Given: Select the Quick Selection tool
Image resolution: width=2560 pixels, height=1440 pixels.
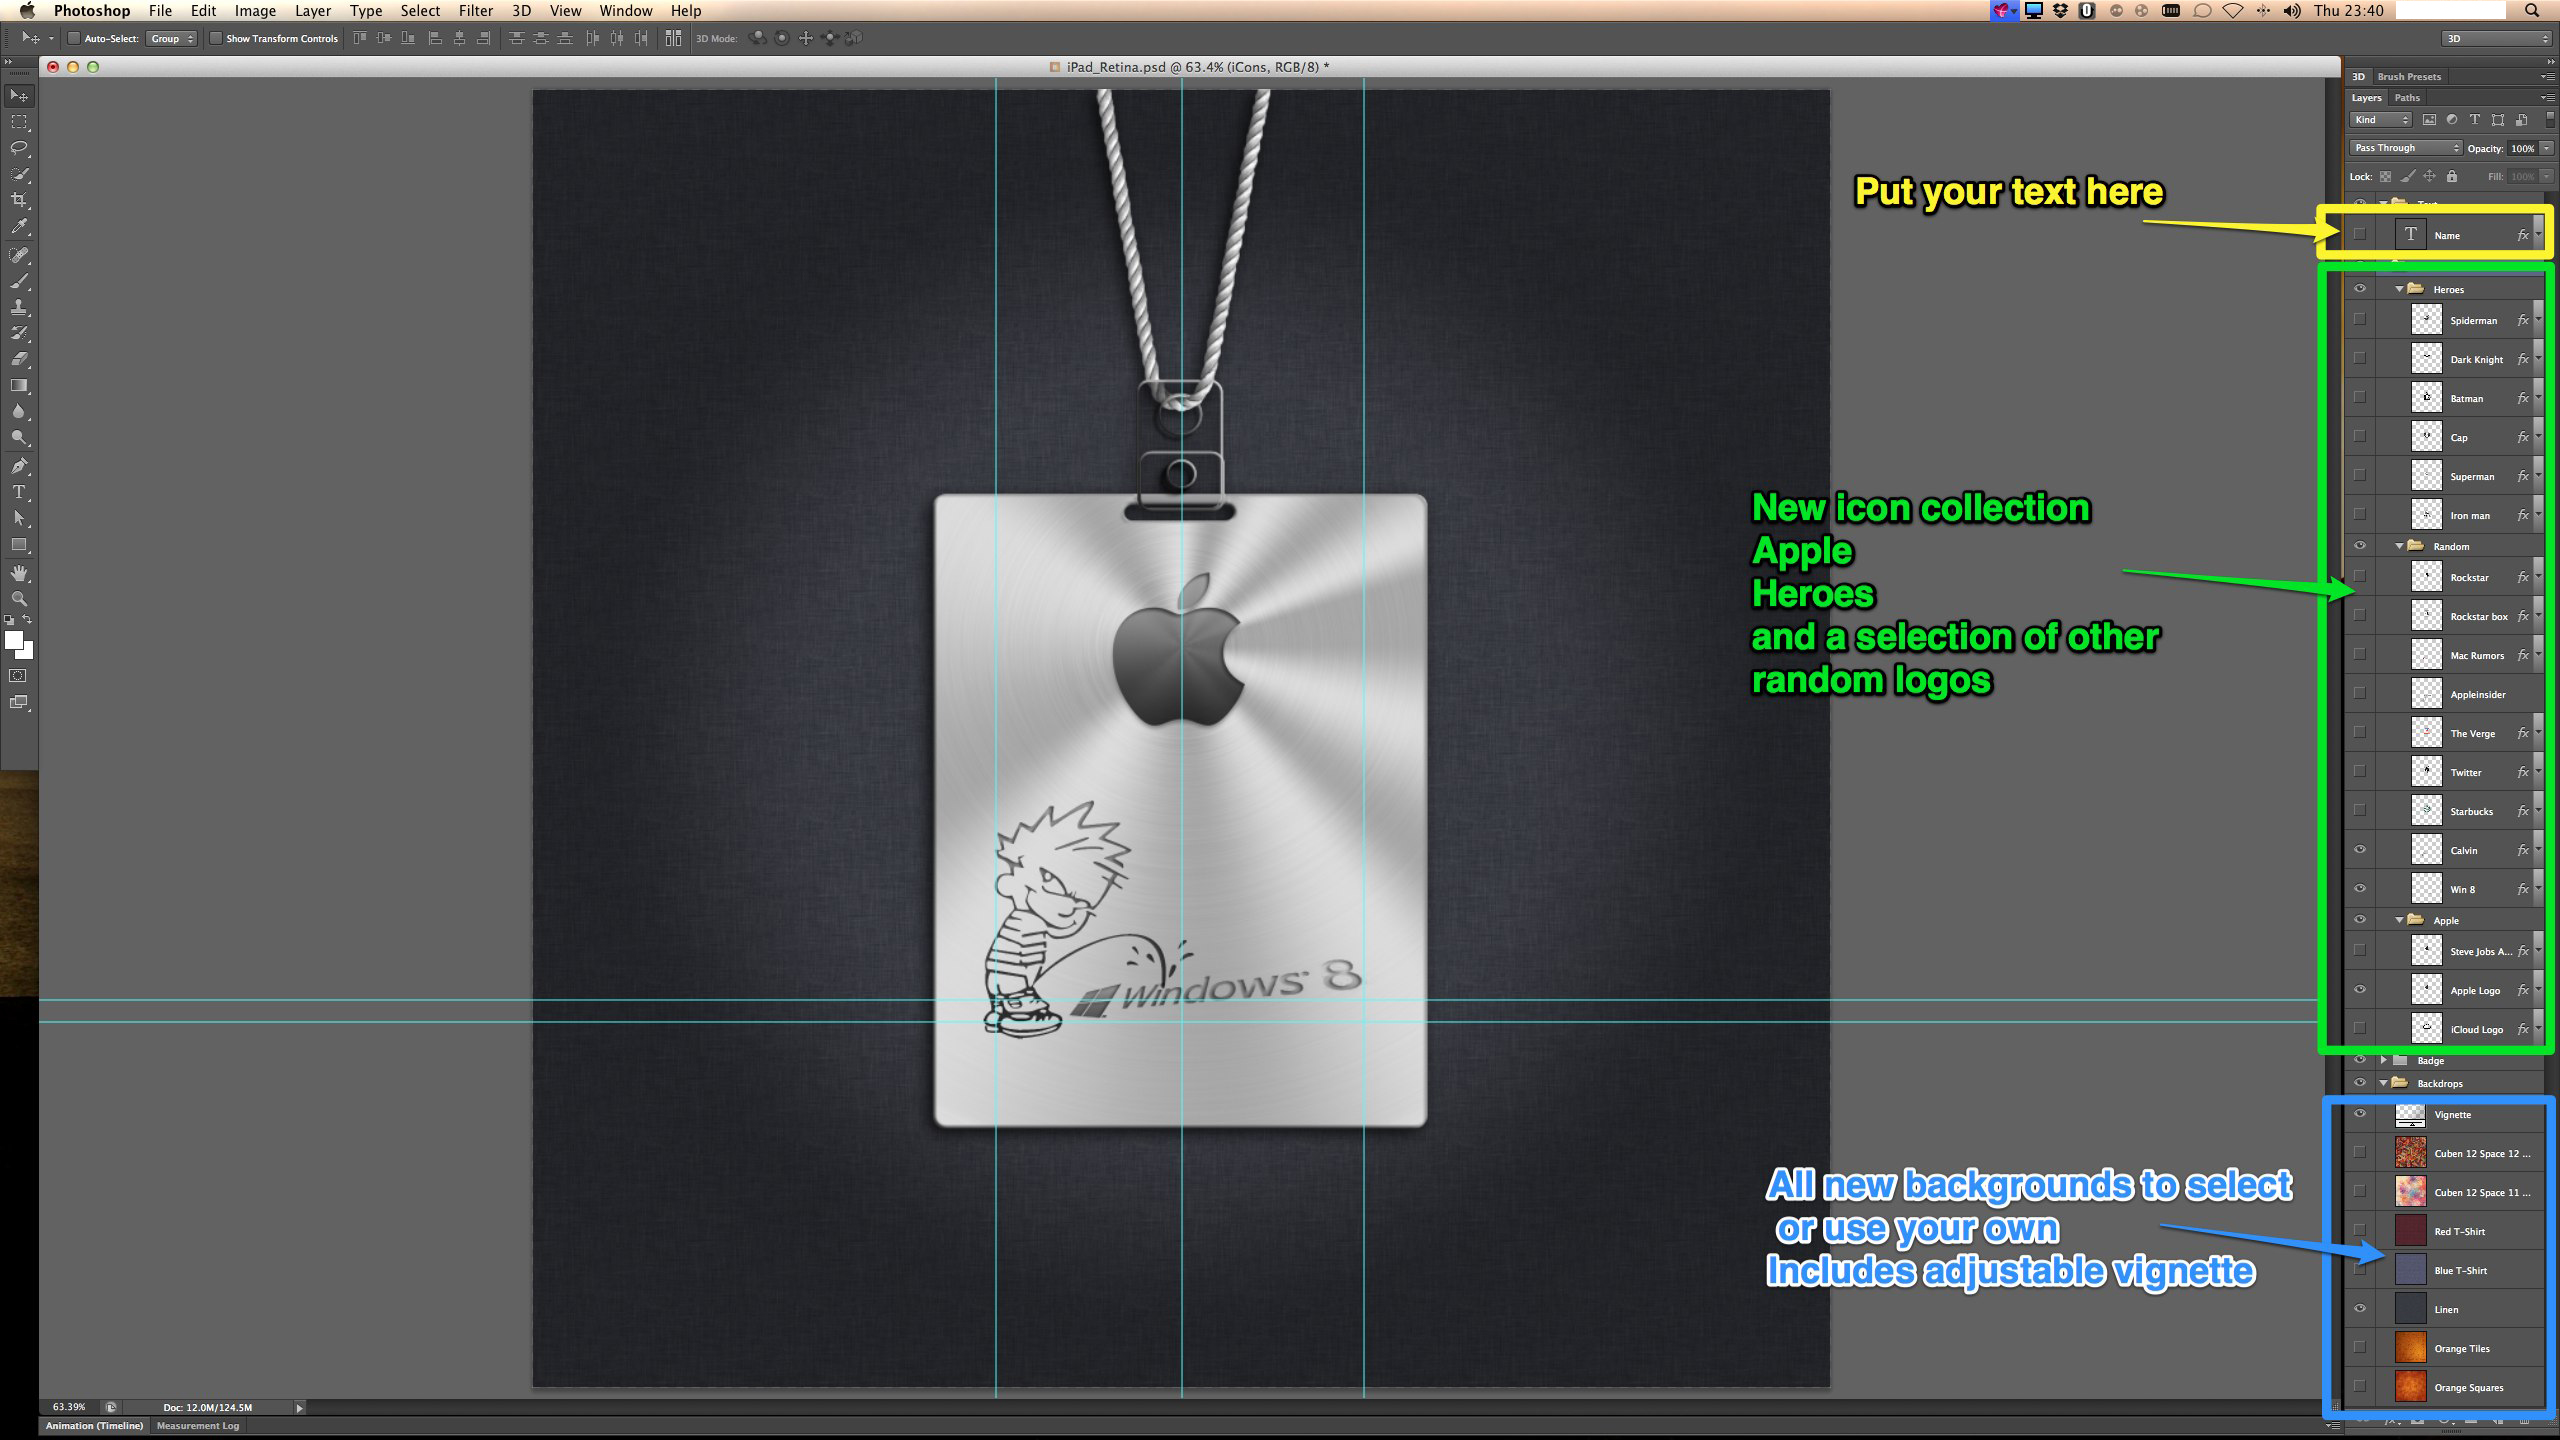Looking at the screenshot, I should tap(19, 174).
